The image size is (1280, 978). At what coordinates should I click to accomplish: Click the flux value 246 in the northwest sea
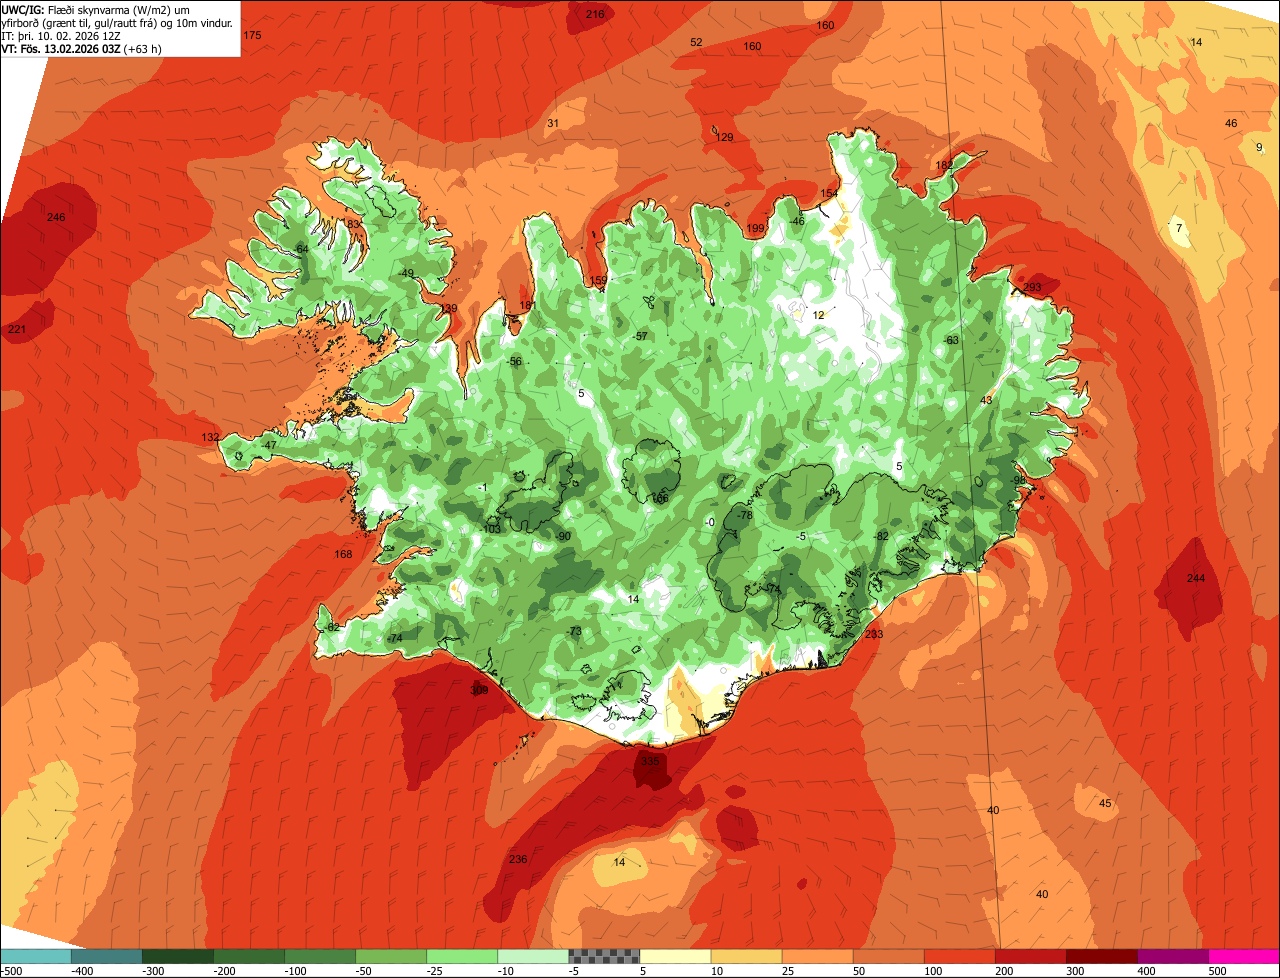(x=56, y=217)
